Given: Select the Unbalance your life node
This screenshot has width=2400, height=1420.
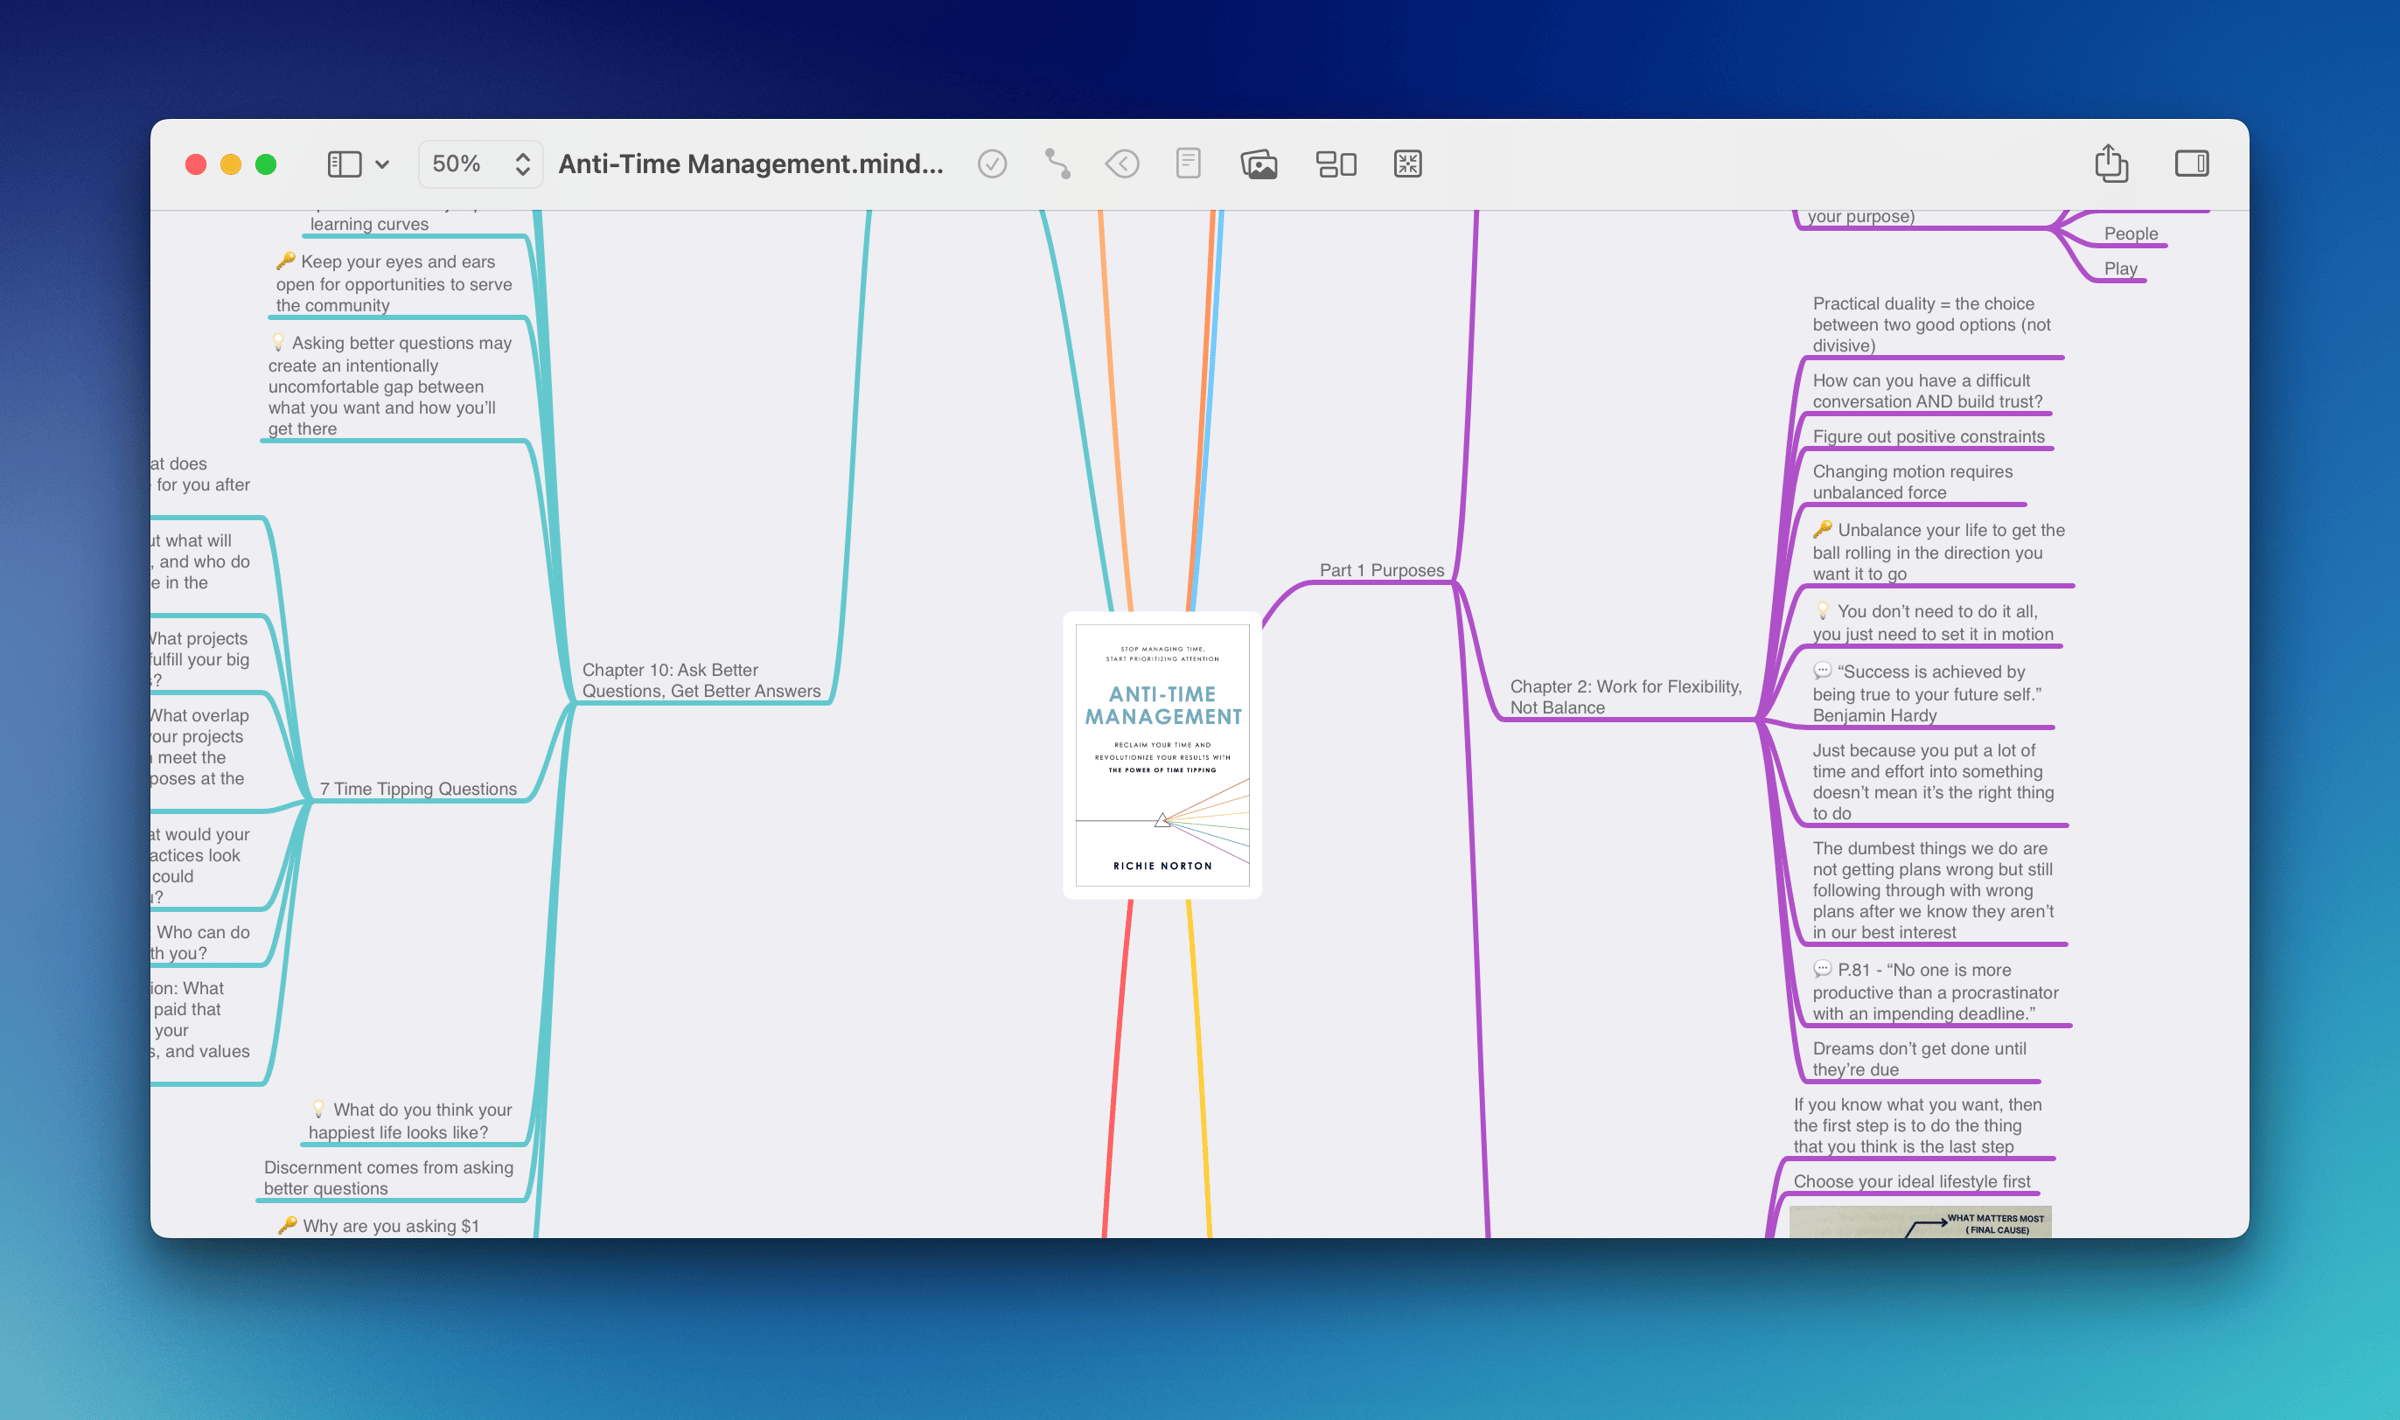Looking at the screenshot, I should click(x=1938, y=552).
